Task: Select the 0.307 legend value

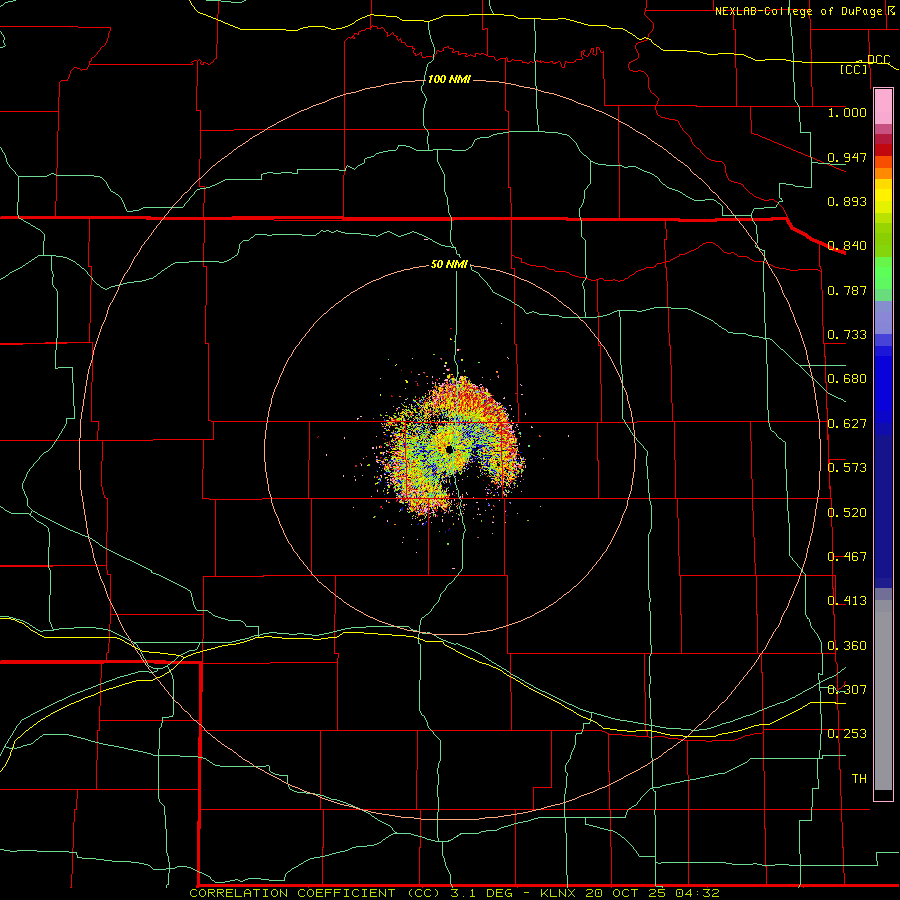Action: click(847, 690)
